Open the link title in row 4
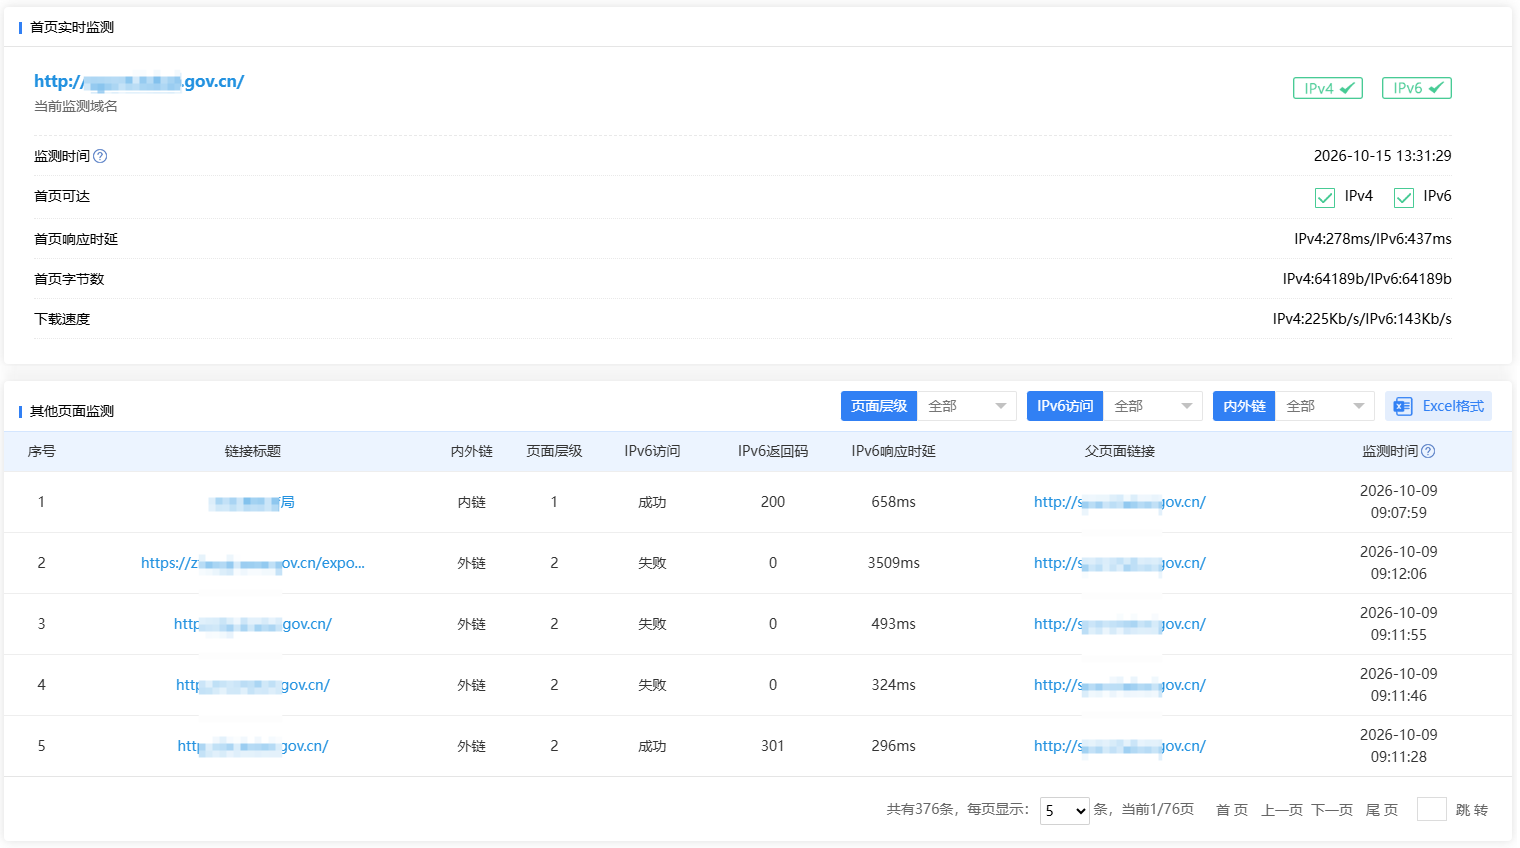 (253, 685)
